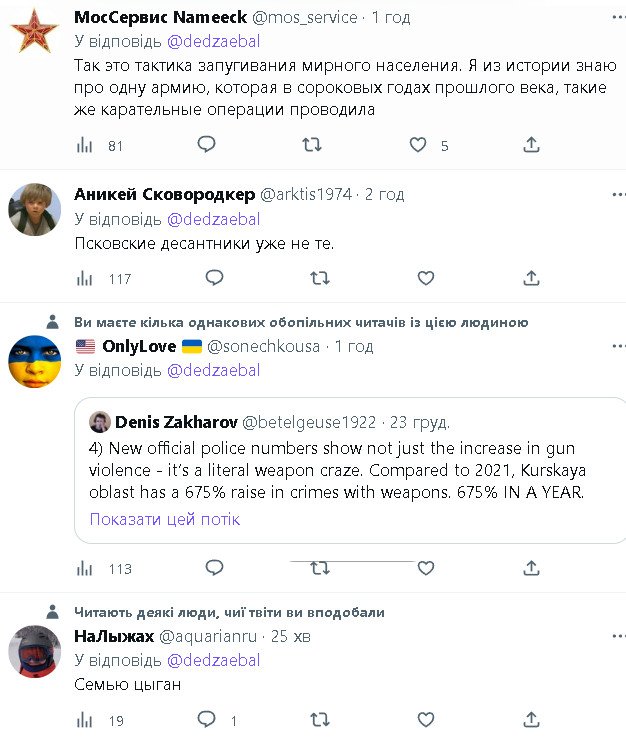
Task: Open 'Показати цей потік' thread link
Action: tap(165, 519)
